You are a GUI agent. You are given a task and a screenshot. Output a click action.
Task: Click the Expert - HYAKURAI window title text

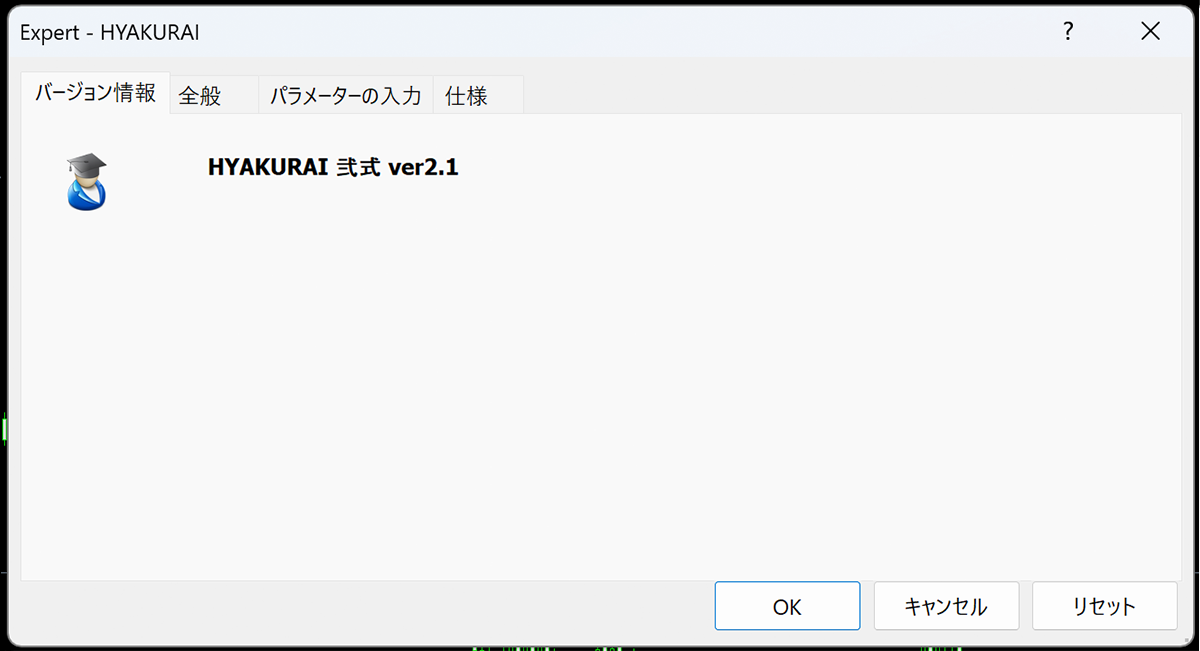tap(110, 32)
